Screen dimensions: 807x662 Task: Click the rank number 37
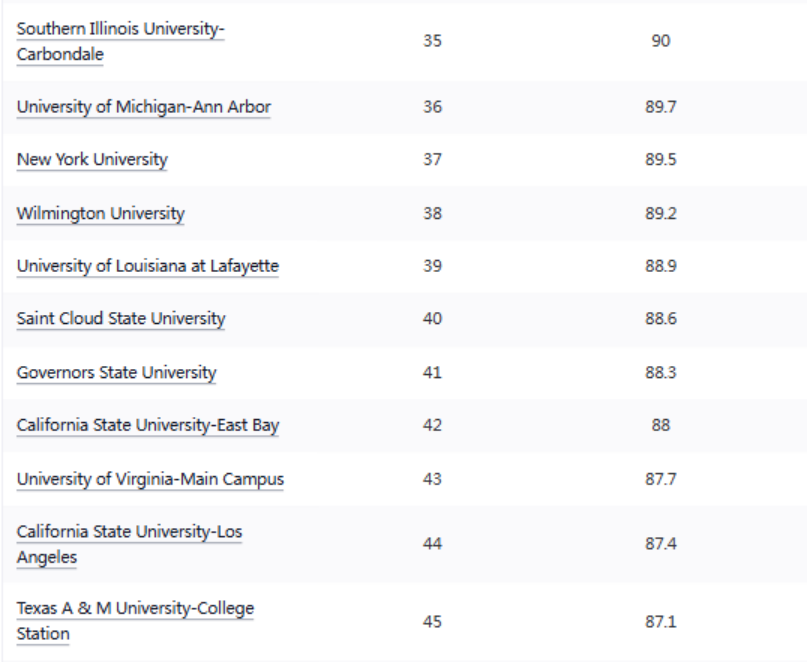(432, 160)
